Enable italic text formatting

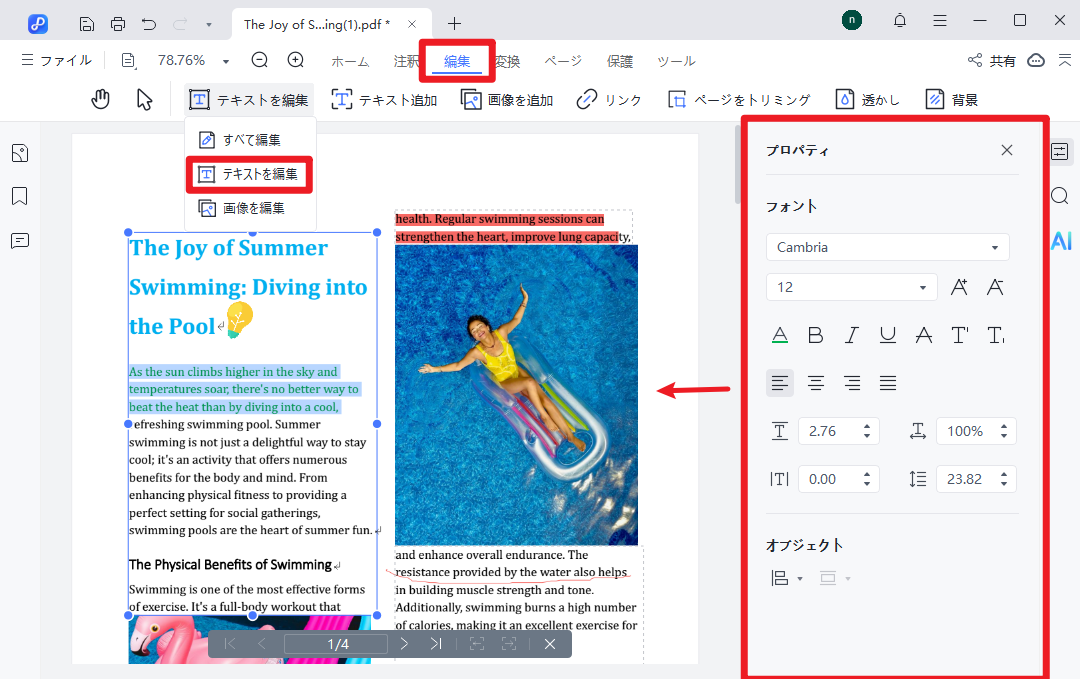(851, 335)
